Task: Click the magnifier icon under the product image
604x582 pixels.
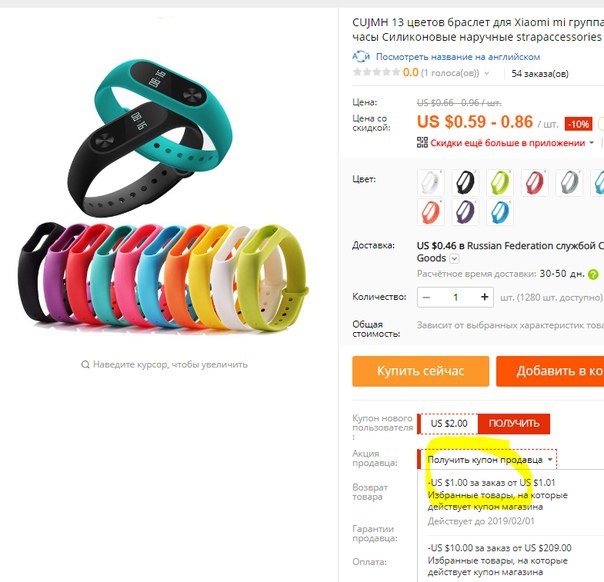Action: coord(85,364)
